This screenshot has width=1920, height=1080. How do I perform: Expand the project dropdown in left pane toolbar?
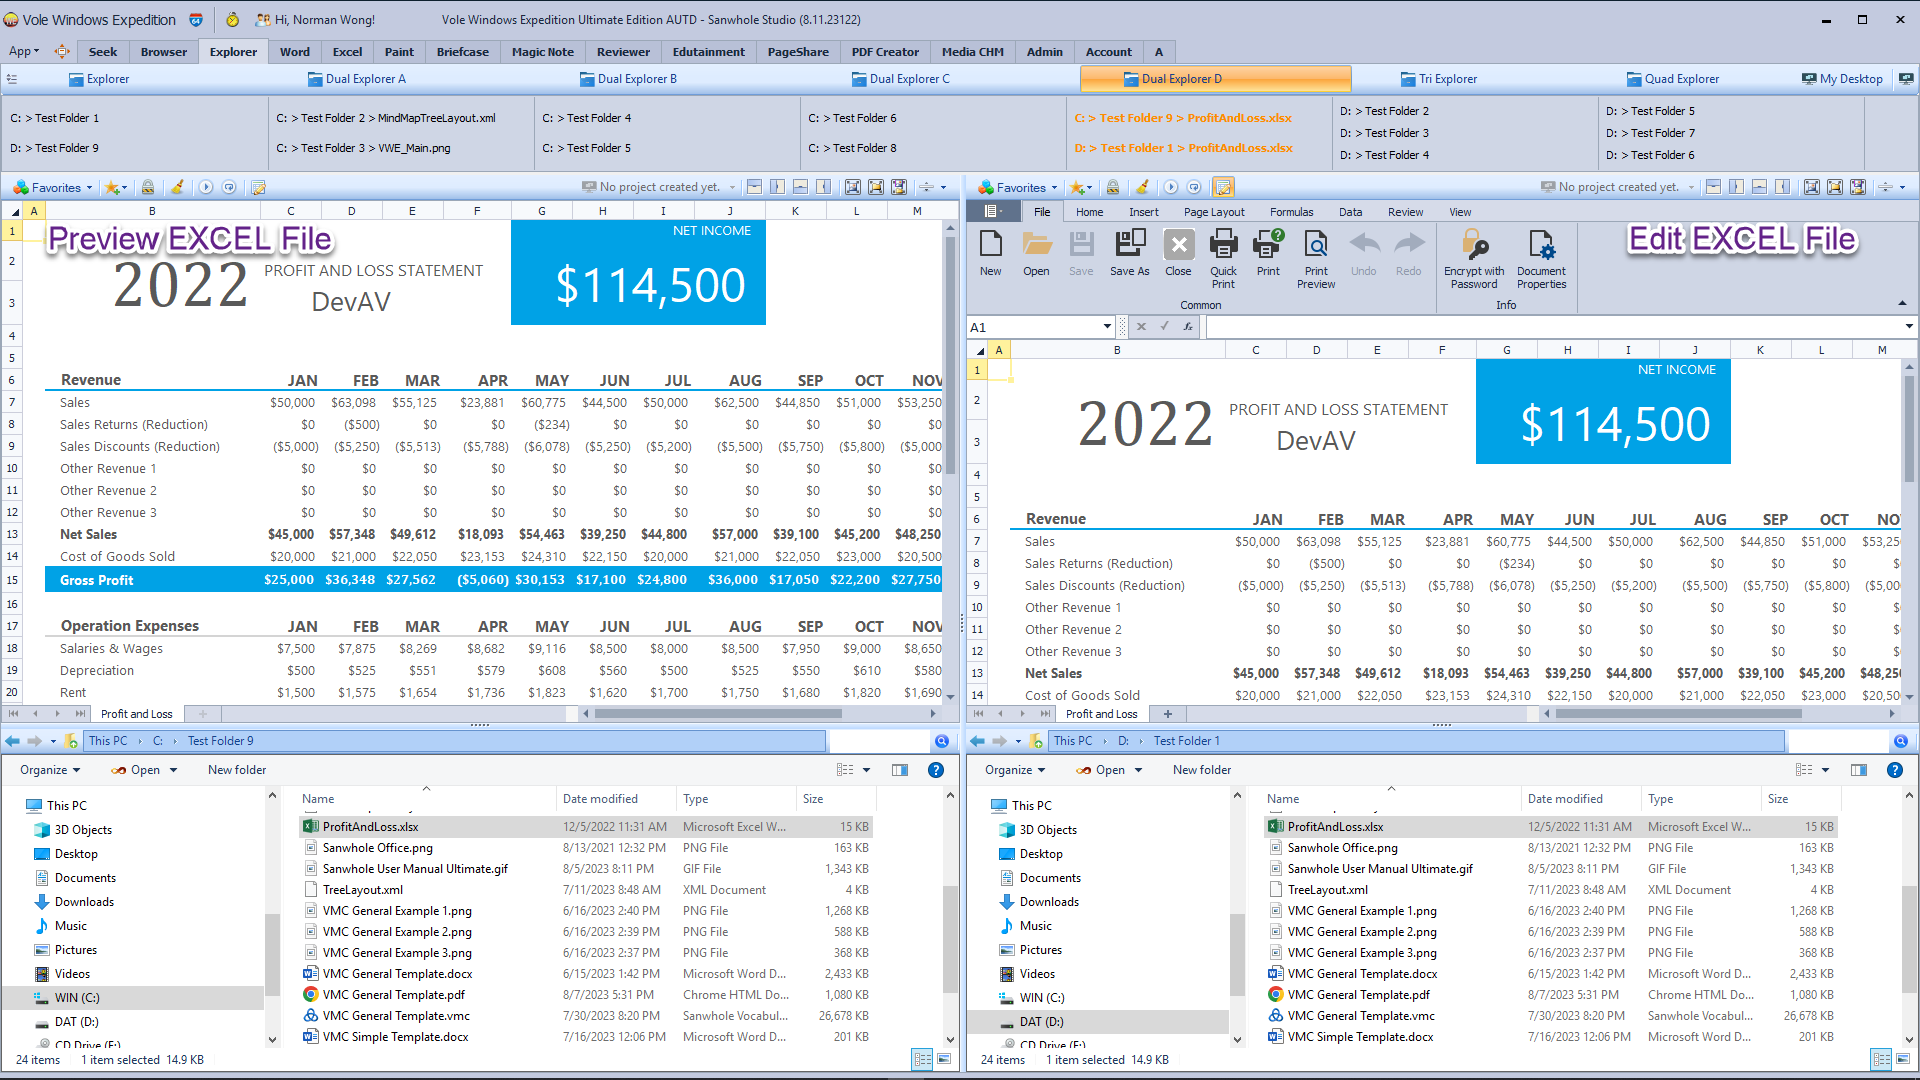pos(732,187)
